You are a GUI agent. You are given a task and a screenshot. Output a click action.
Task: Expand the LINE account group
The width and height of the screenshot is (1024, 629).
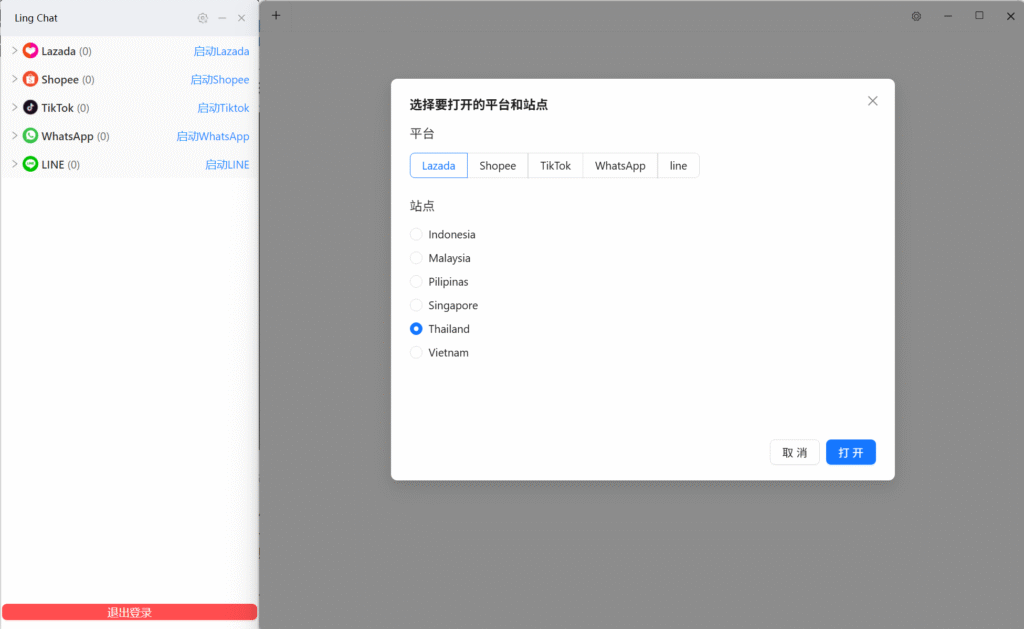click(x=14, y=164)
